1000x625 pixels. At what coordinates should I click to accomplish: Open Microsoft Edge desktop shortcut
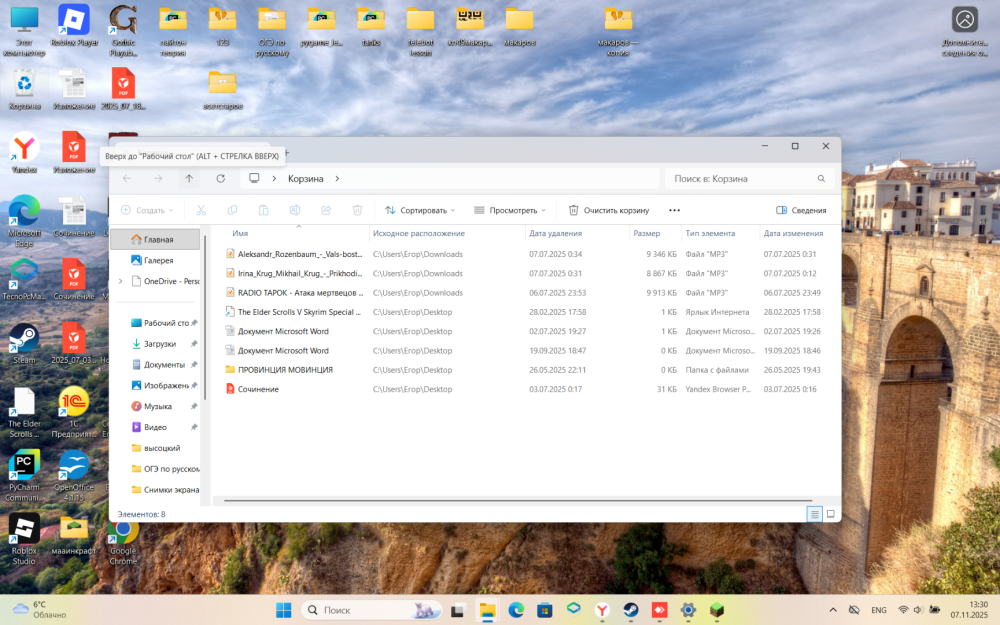[x=24, y=221]
